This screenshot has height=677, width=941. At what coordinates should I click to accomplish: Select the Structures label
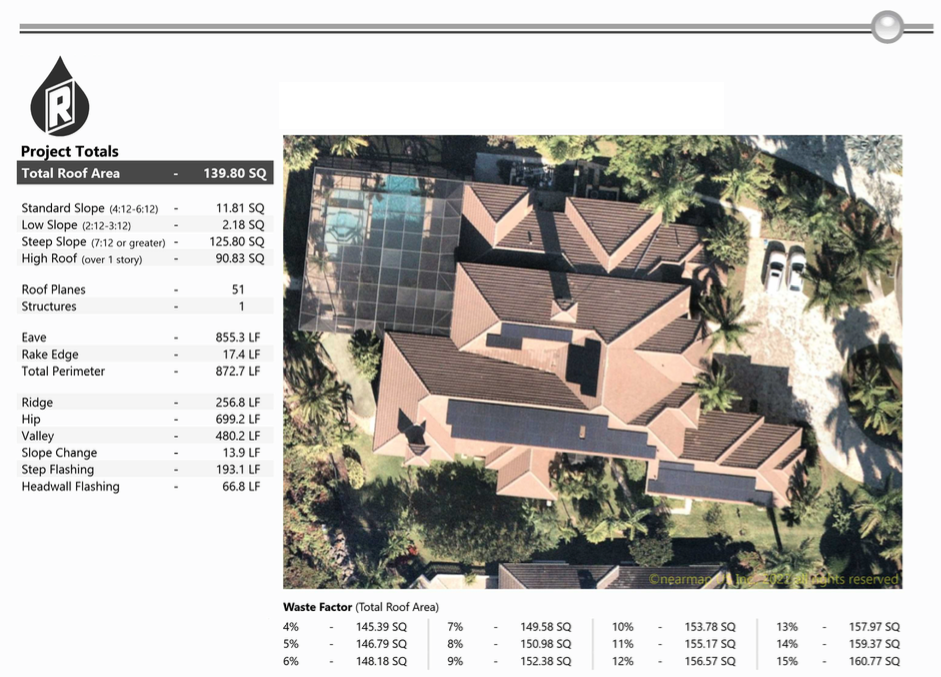point(49,307)
